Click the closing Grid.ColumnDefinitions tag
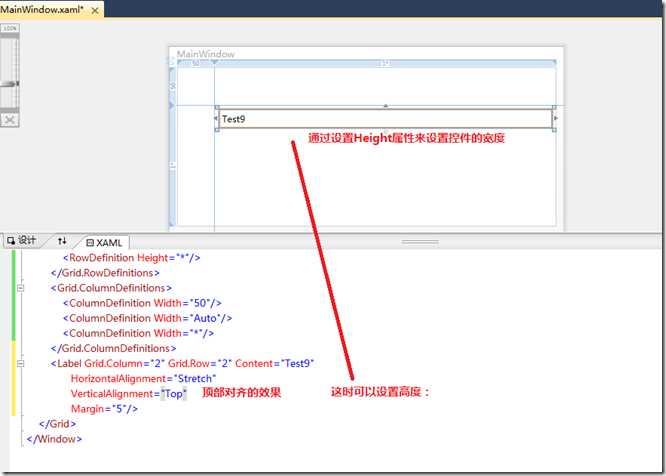This screenshot has height=476, width=666. (113, 348)
